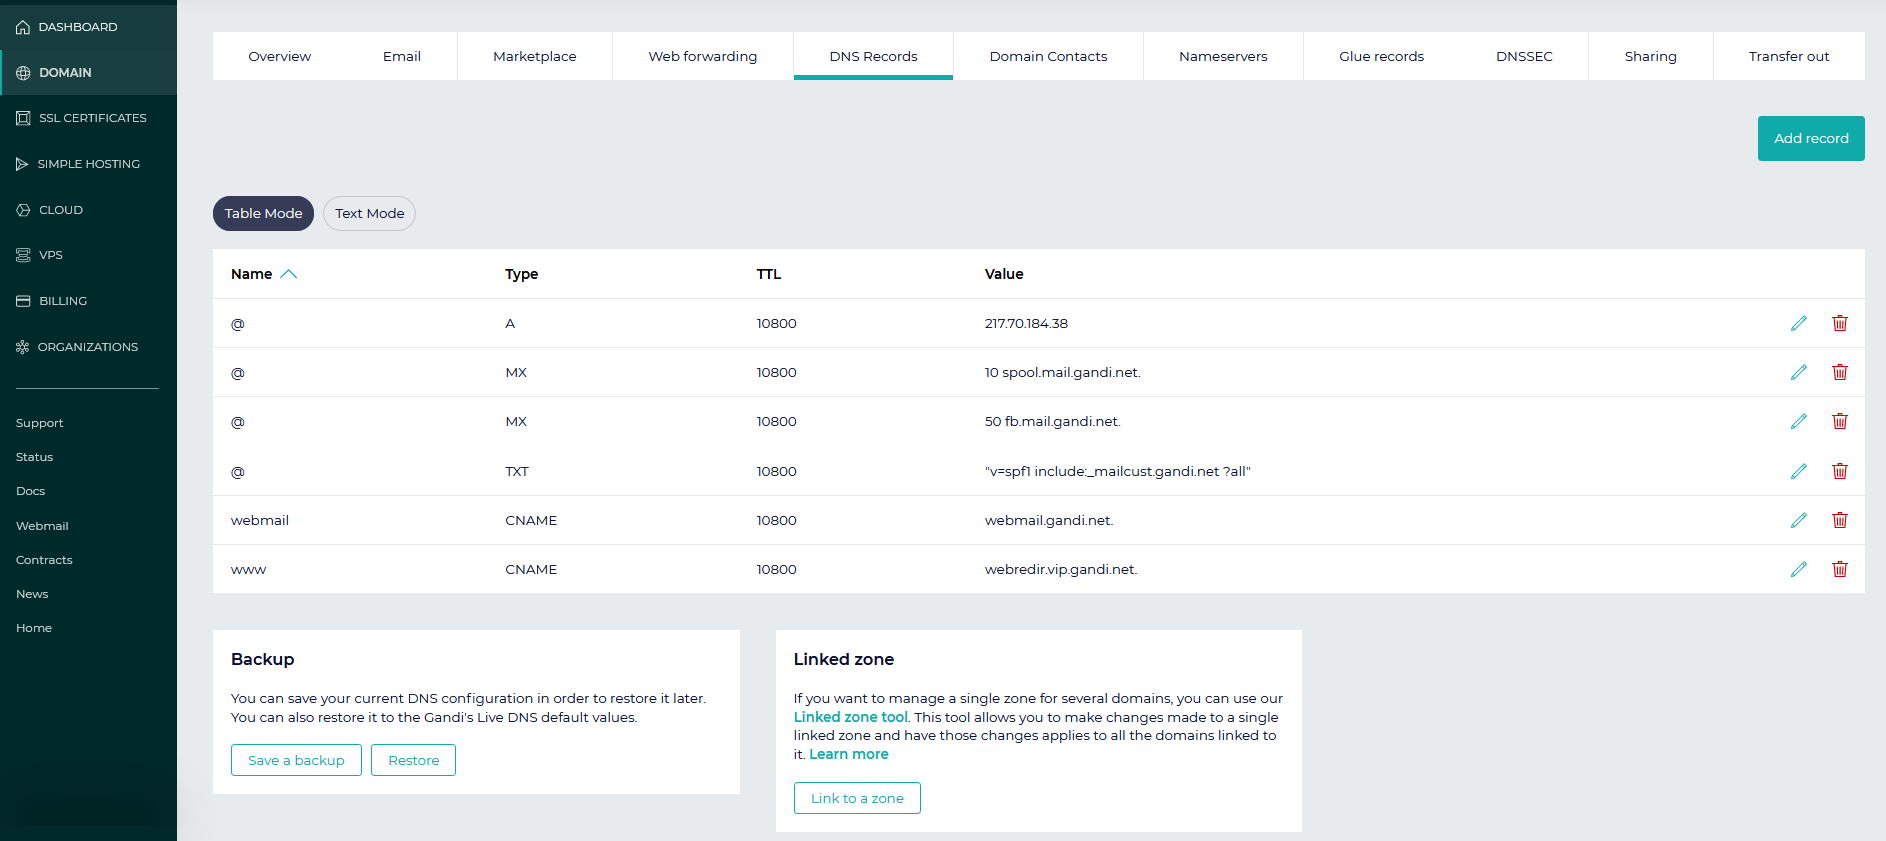Edit the webmail CNAME record
1886x841 pixels.
(1798, 520)
